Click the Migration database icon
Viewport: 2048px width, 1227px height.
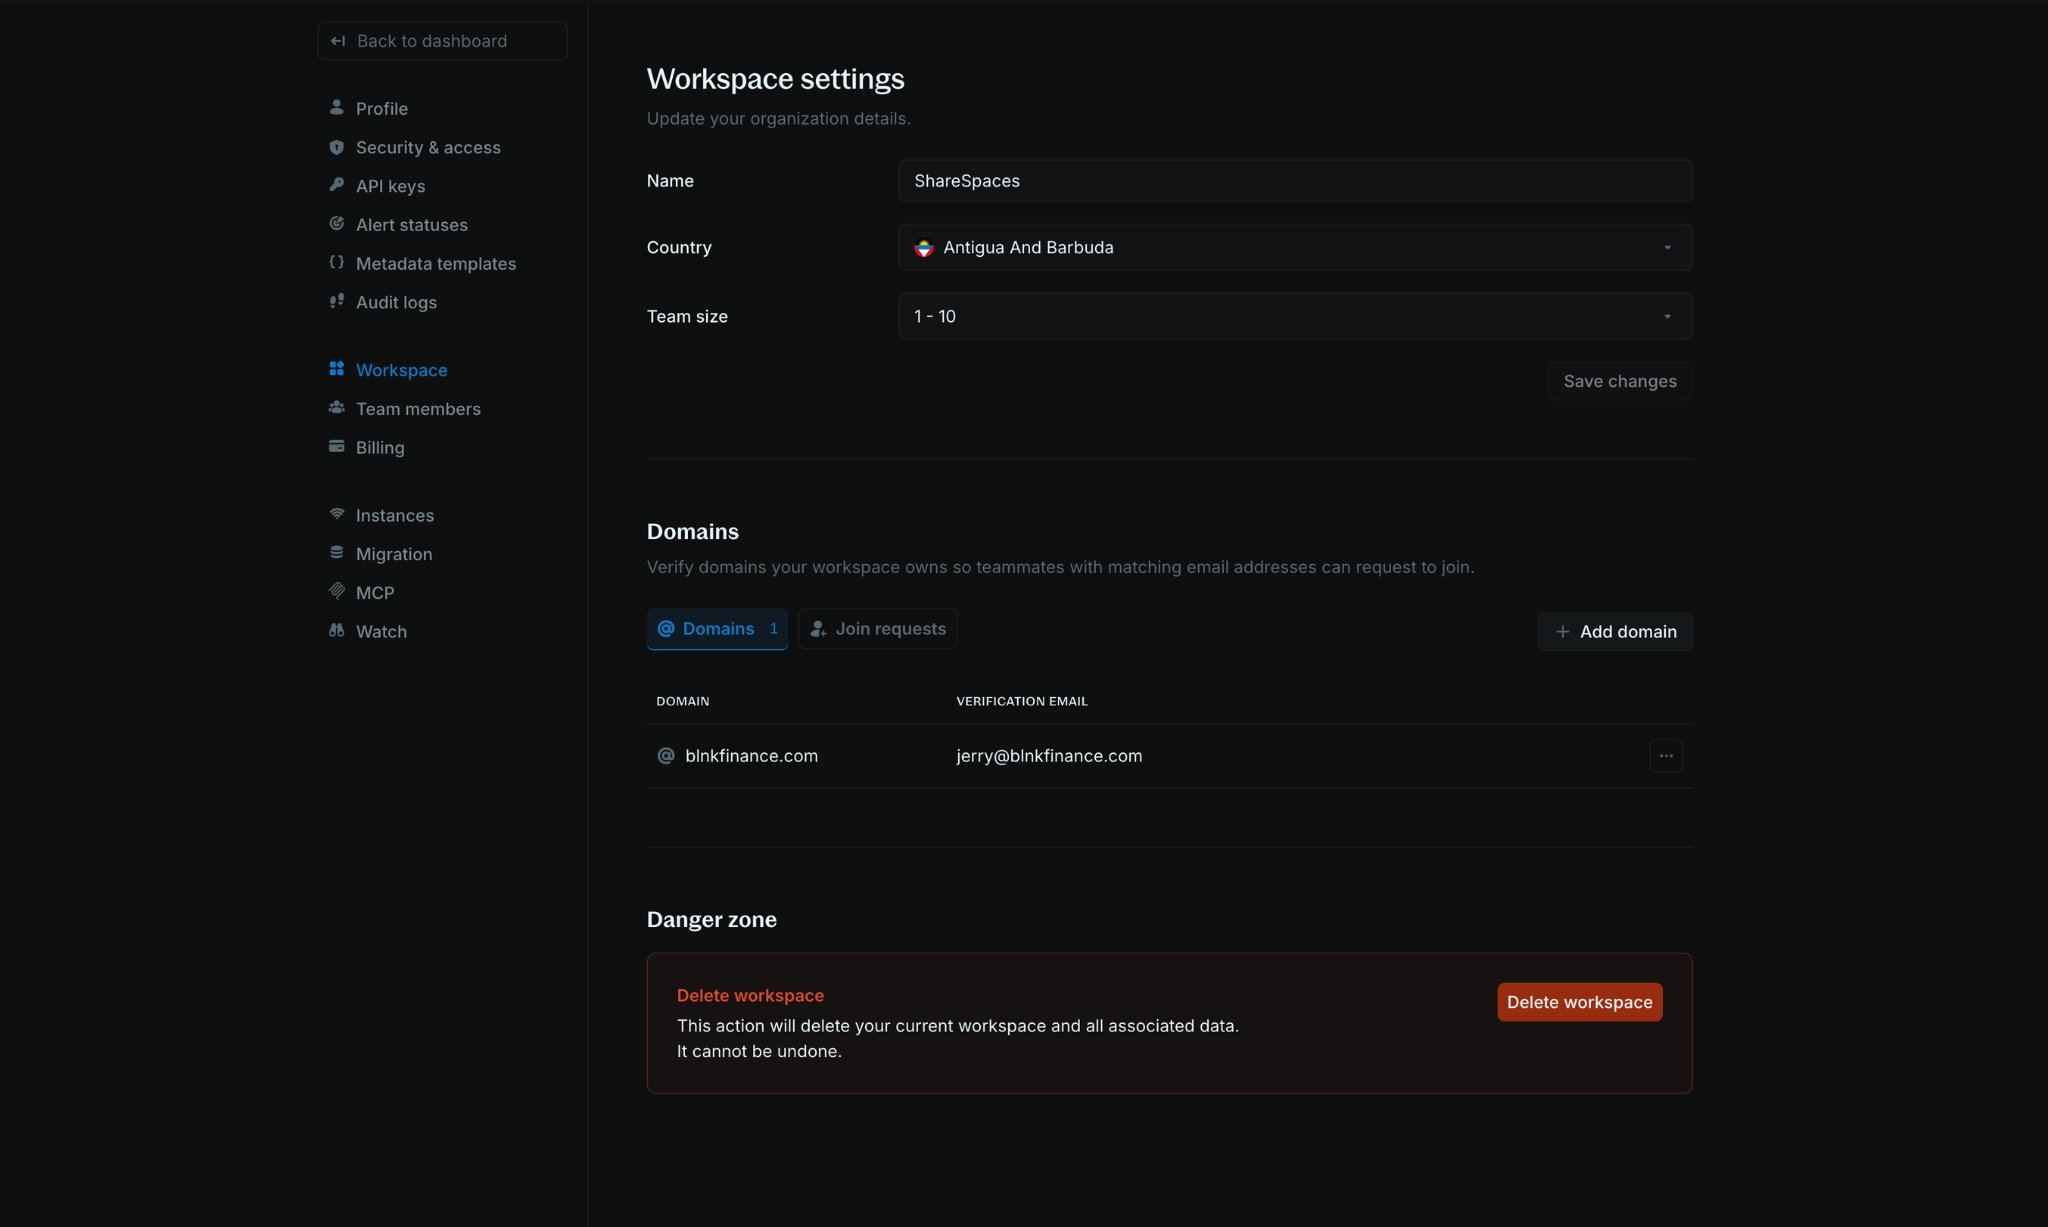337,553
